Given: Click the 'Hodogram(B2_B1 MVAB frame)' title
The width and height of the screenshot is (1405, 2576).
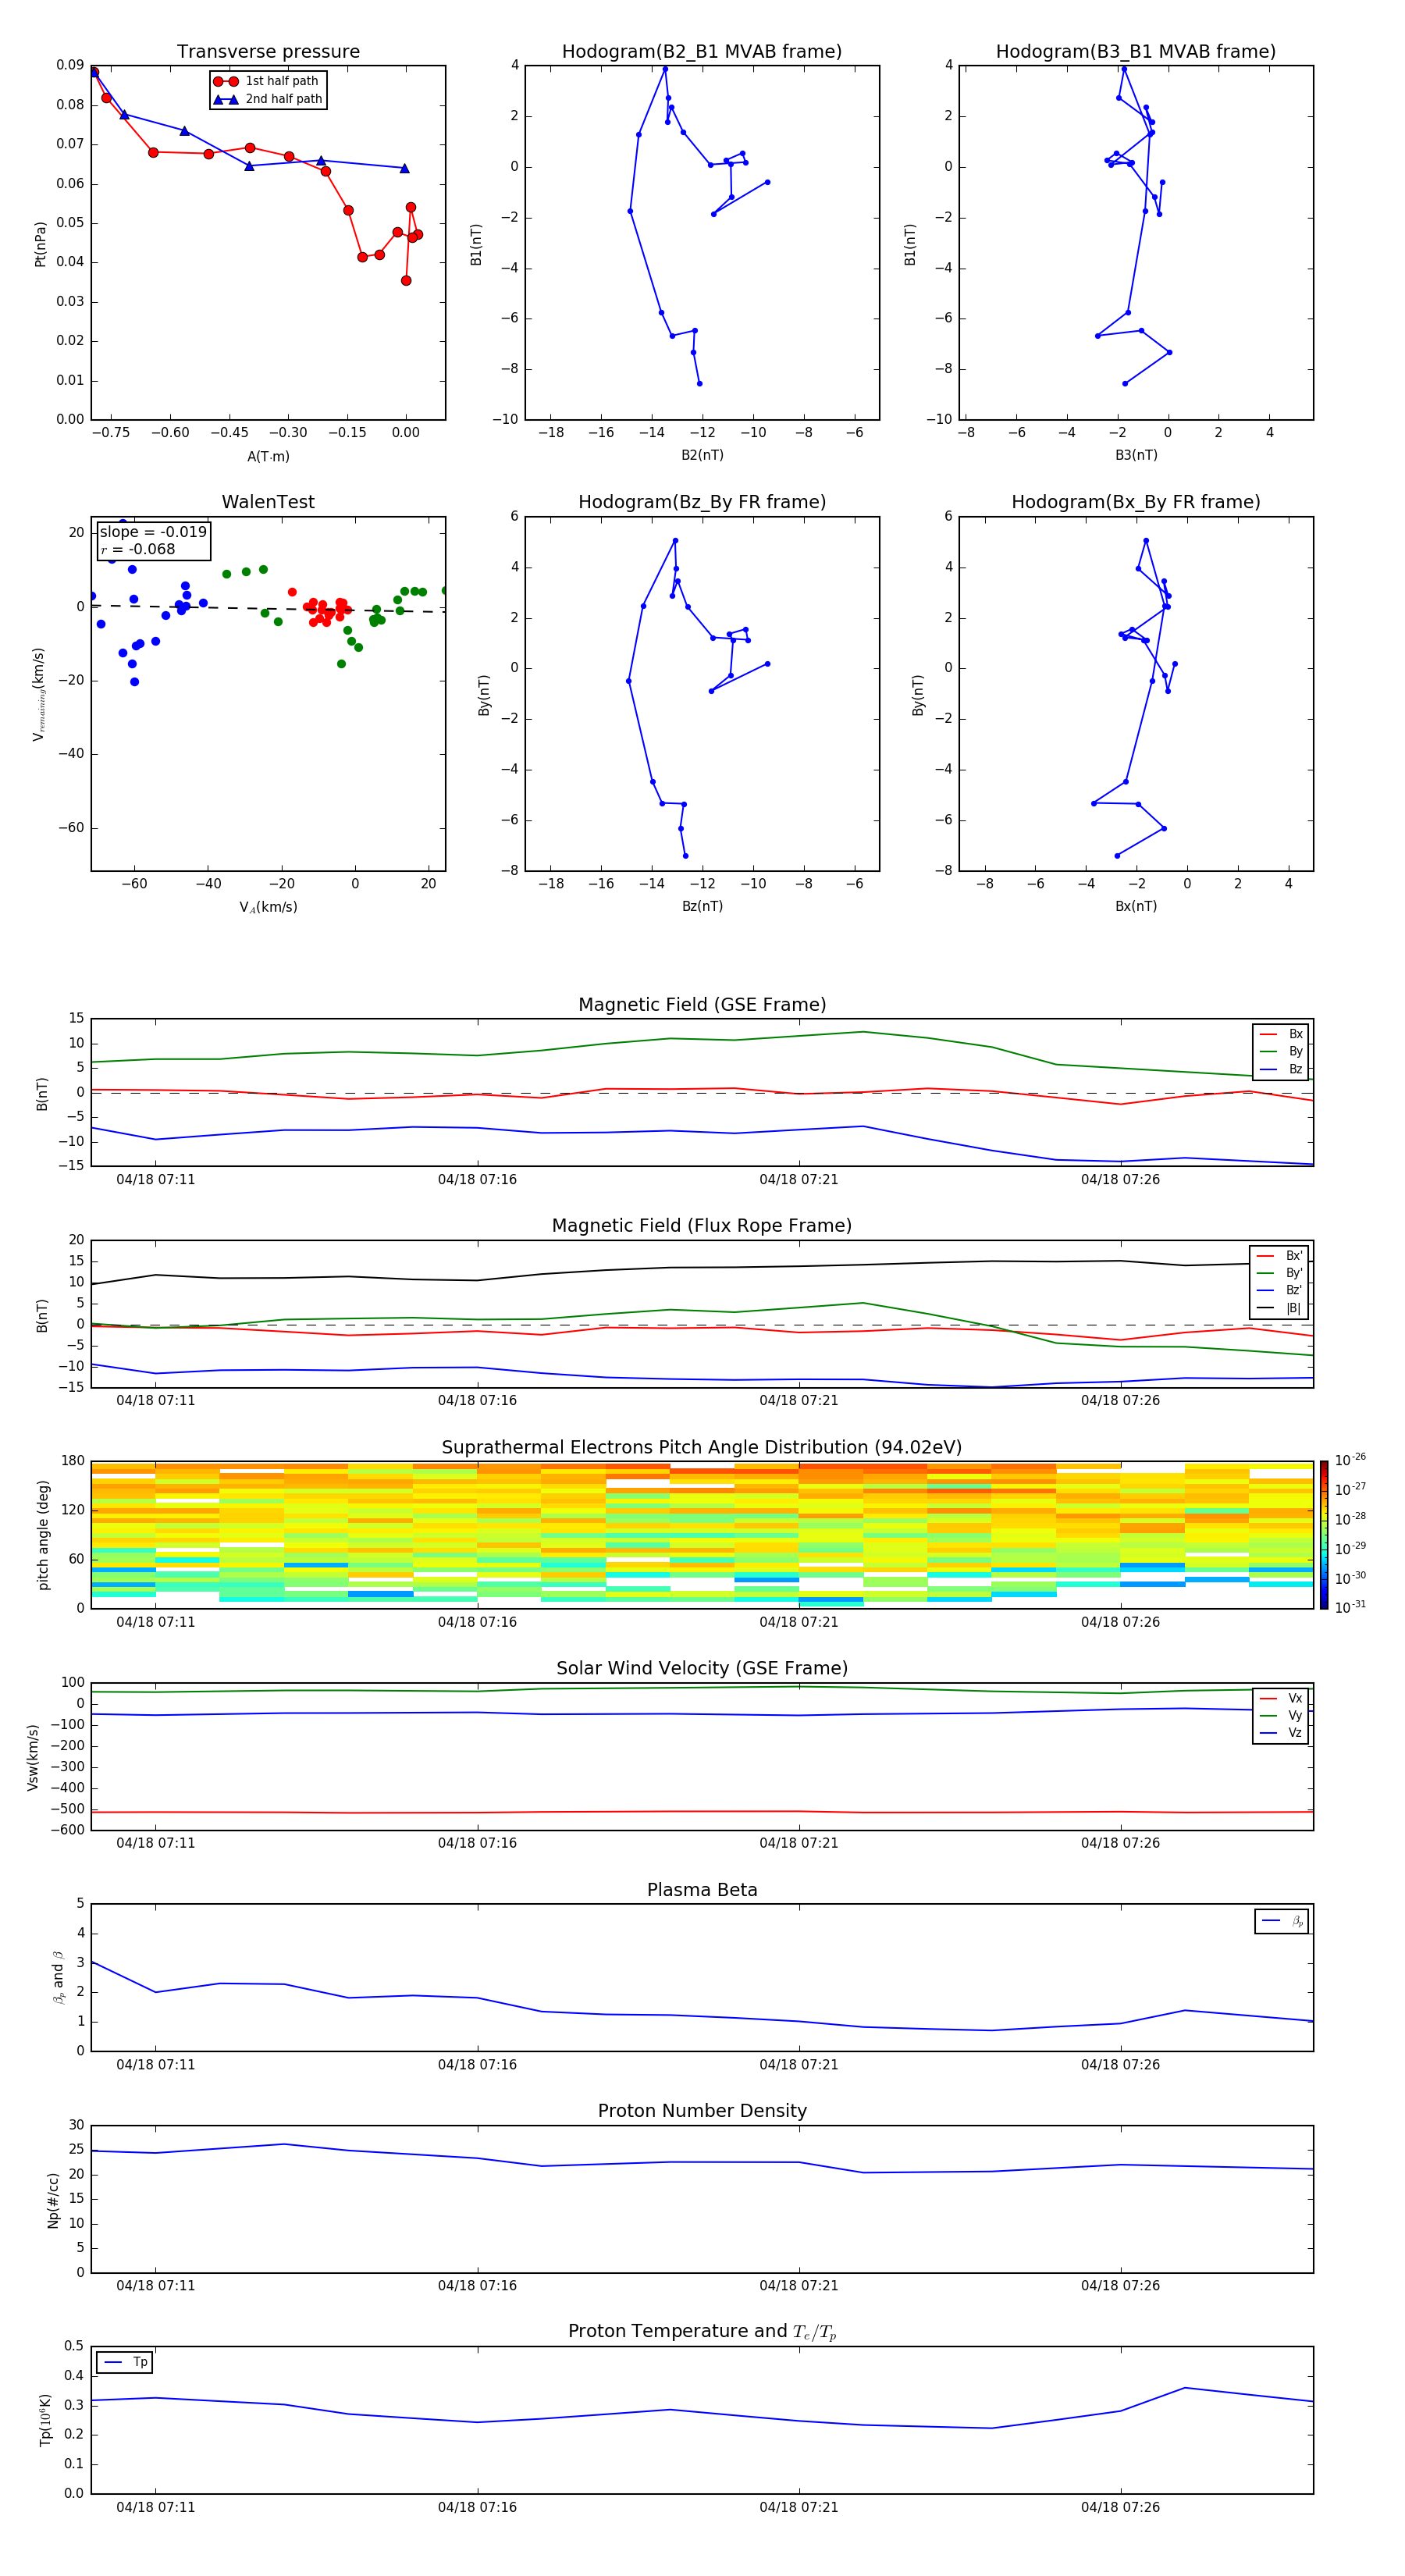Looking at the screenshot, I should (x=702, y=52).
